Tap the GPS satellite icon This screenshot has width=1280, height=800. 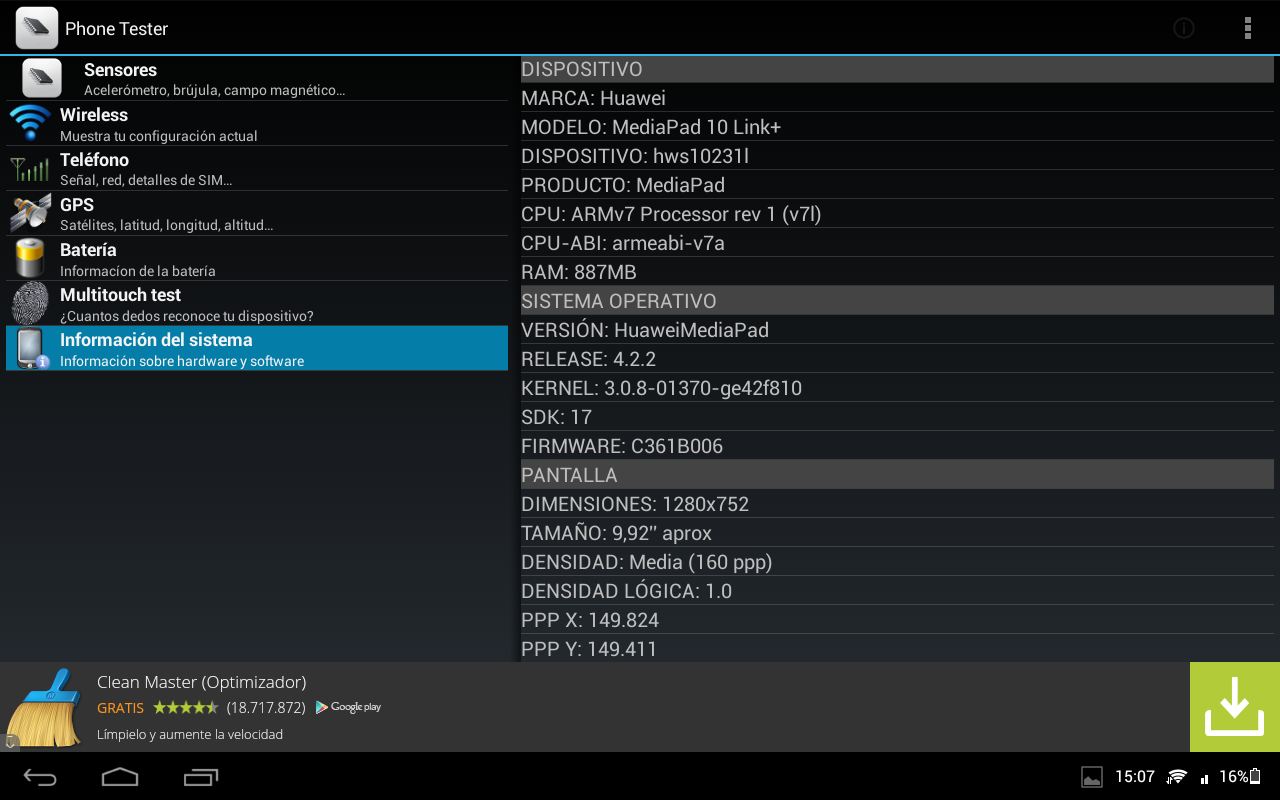(x=30, y=213)
